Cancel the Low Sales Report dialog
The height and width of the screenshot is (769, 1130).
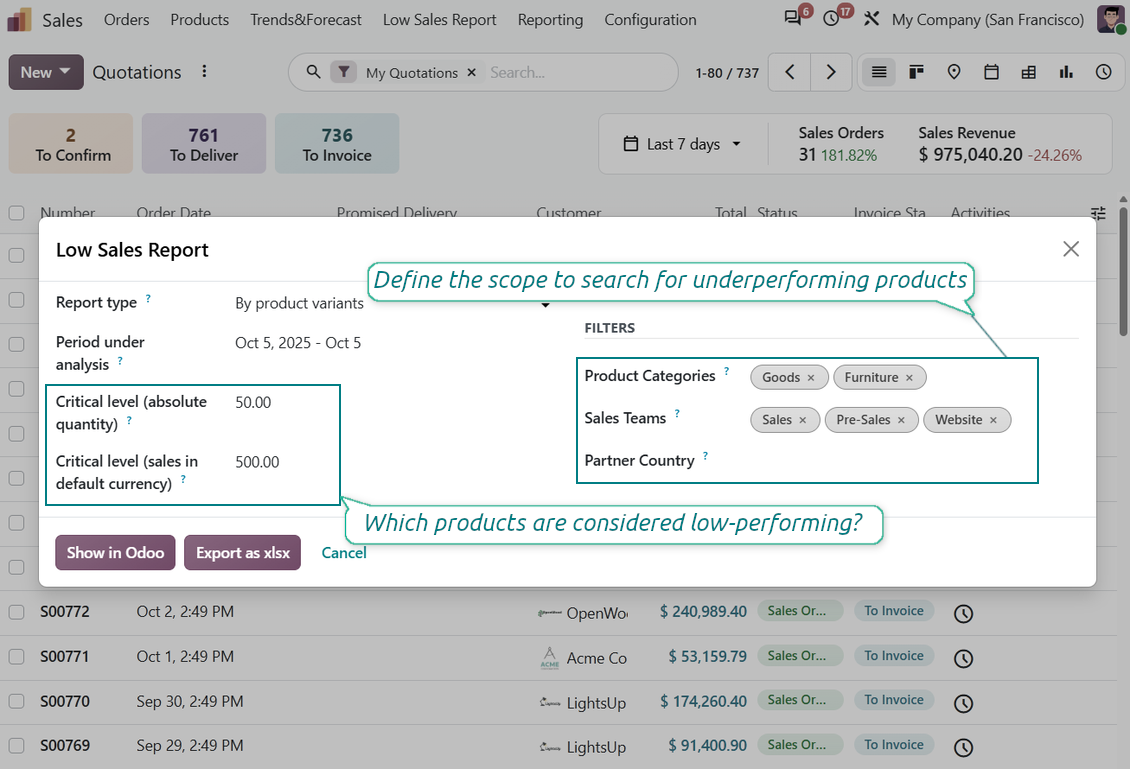pos(344,553)
